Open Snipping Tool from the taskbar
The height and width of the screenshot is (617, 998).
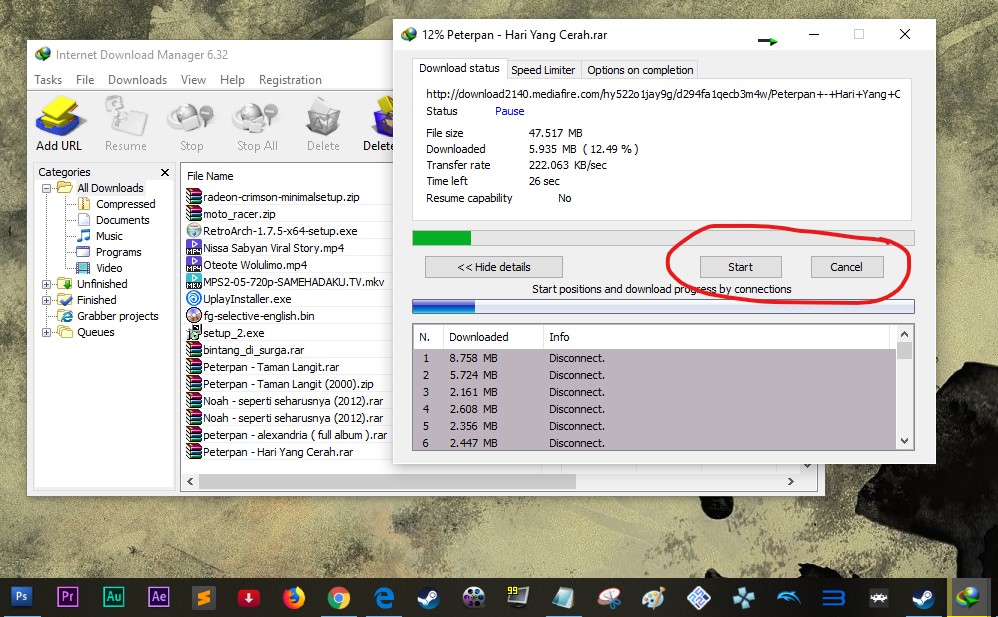click(609, 598)
